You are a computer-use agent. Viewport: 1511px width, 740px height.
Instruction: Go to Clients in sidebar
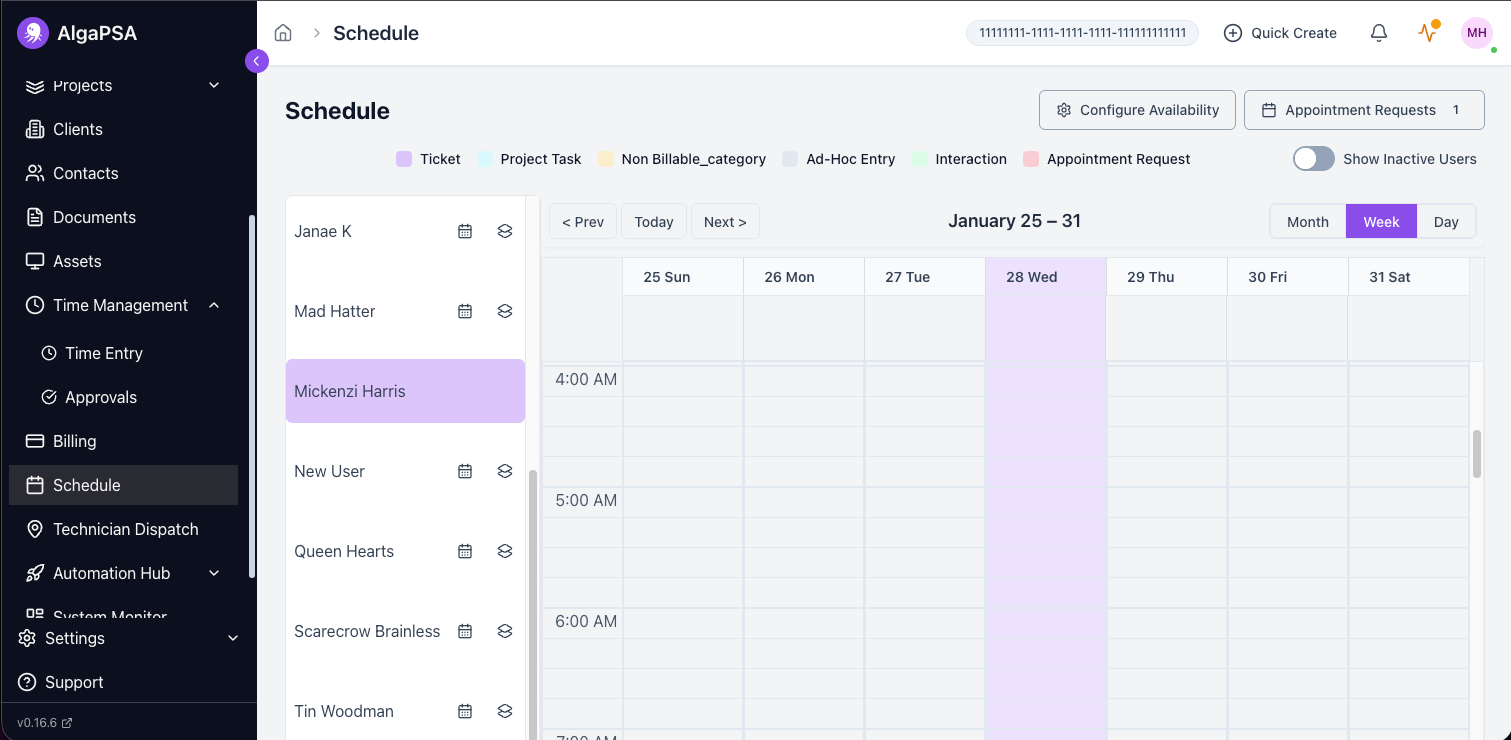(x=124, y=129)
